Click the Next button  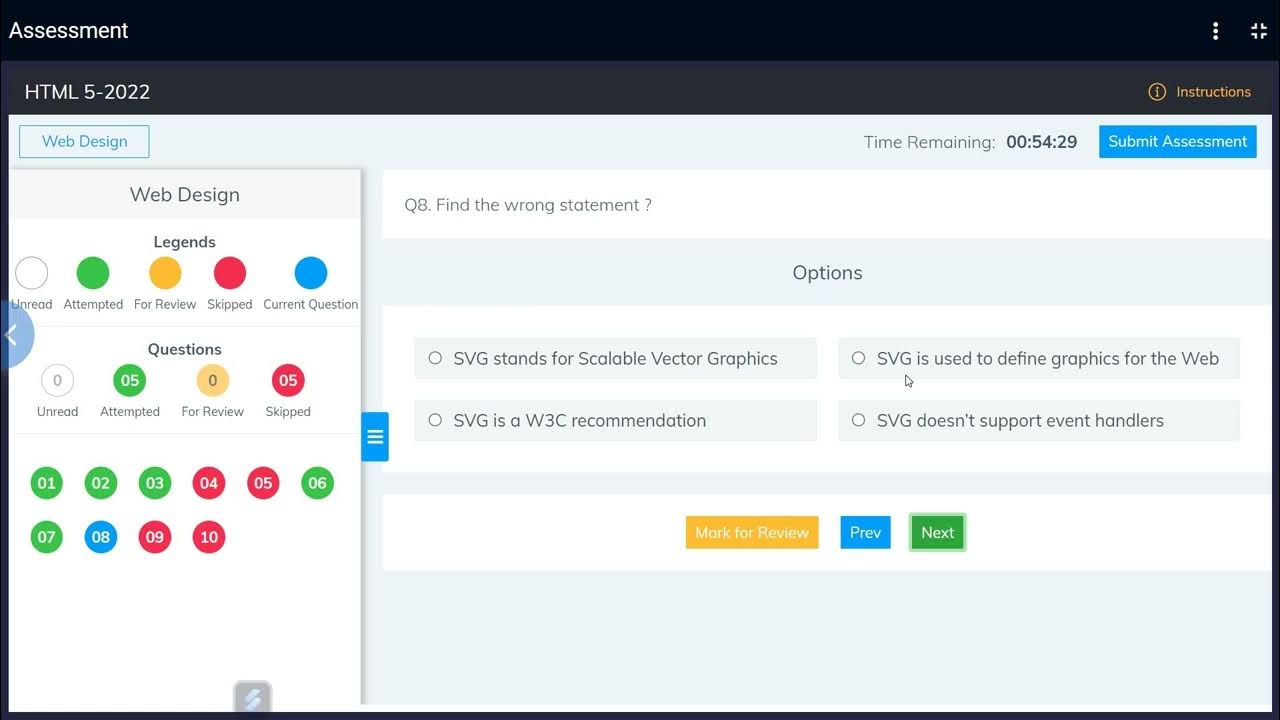tap(937, 532)
